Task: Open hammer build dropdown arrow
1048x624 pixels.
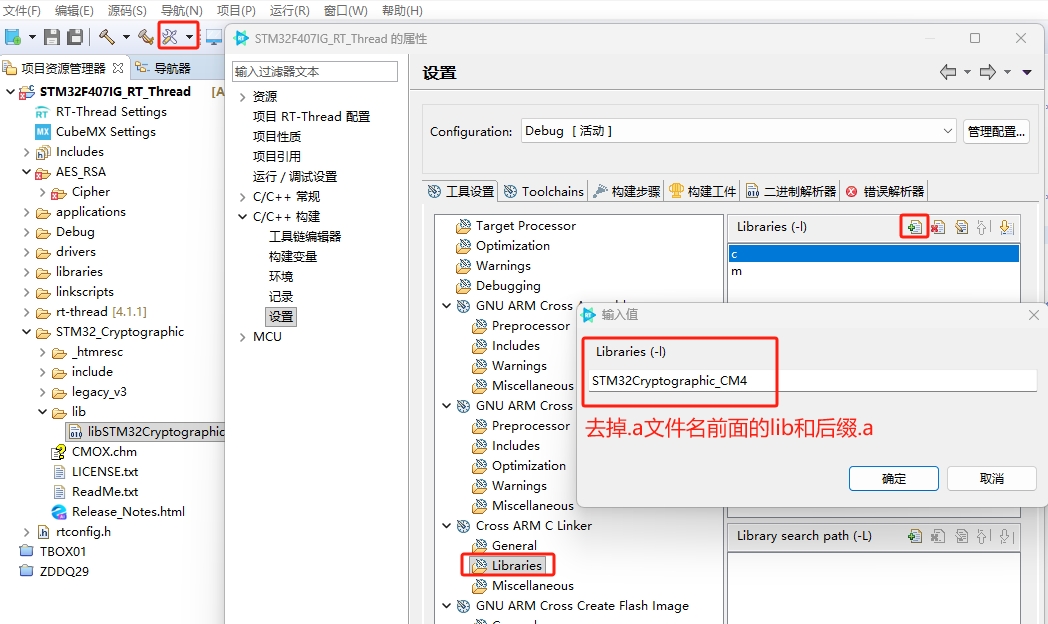Action: (126, 37)
